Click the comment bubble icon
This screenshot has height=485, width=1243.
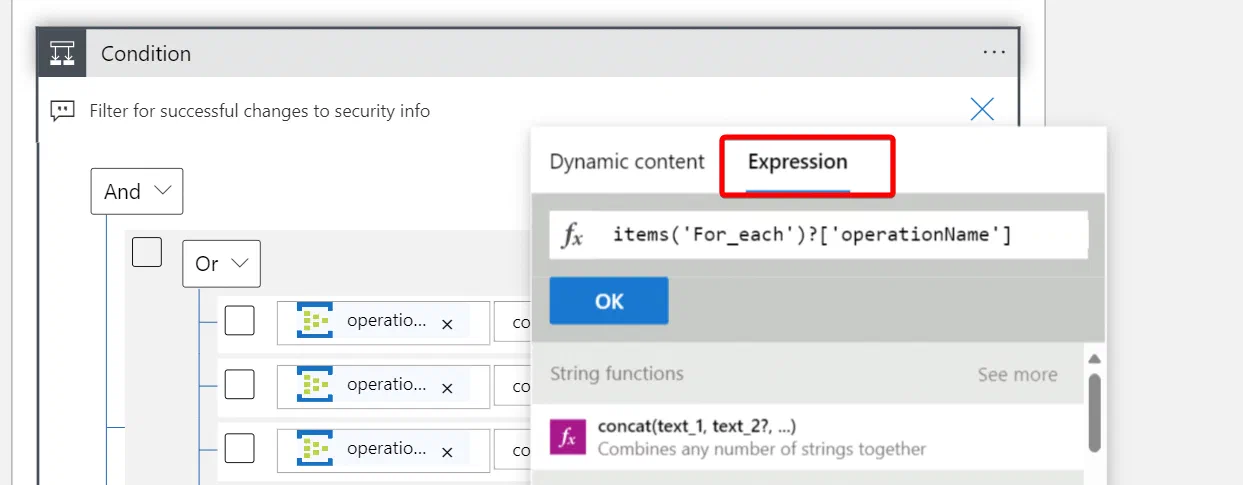63,111
